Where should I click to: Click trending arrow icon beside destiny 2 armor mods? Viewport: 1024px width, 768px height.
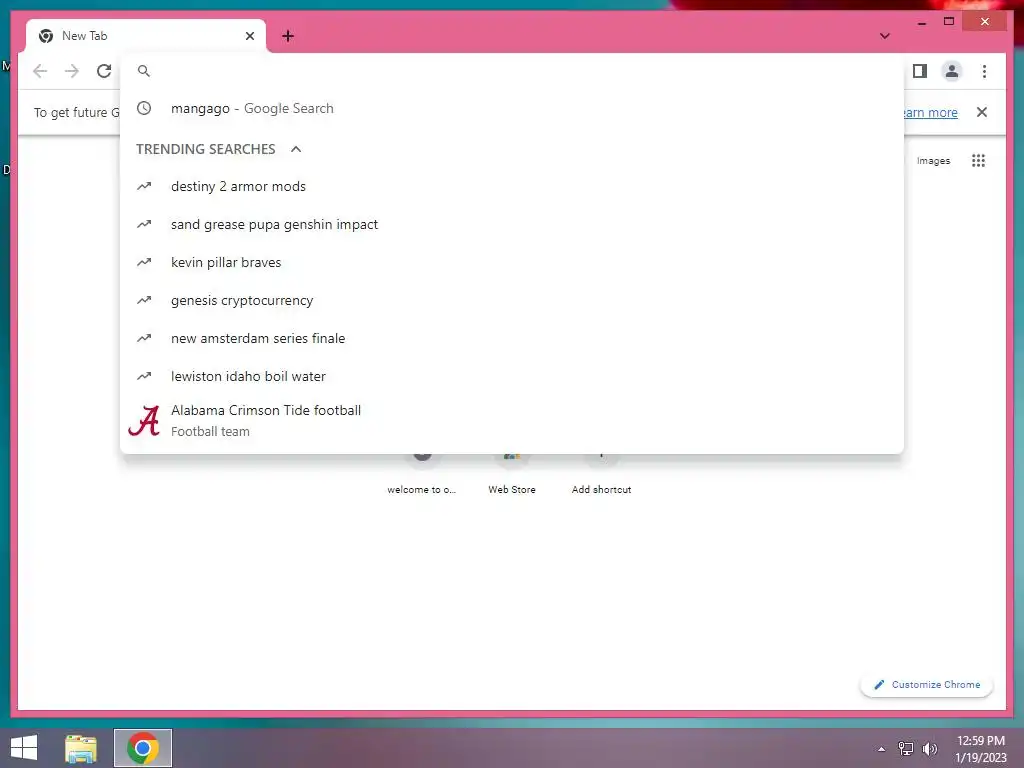144,186
